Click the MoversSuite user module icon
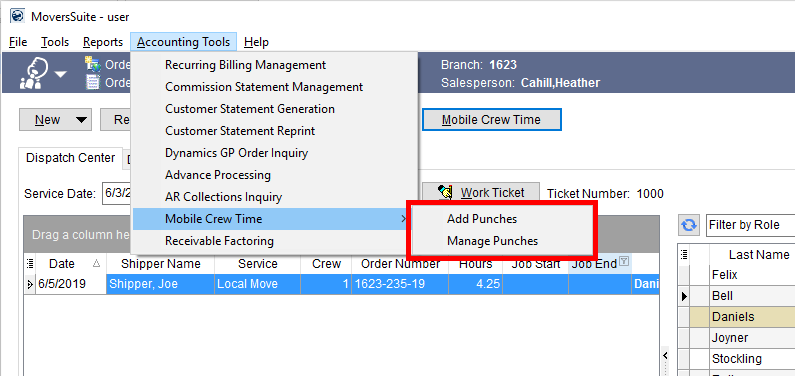The width and height of the screenshot is (795, 376). [x=34, y=73]
